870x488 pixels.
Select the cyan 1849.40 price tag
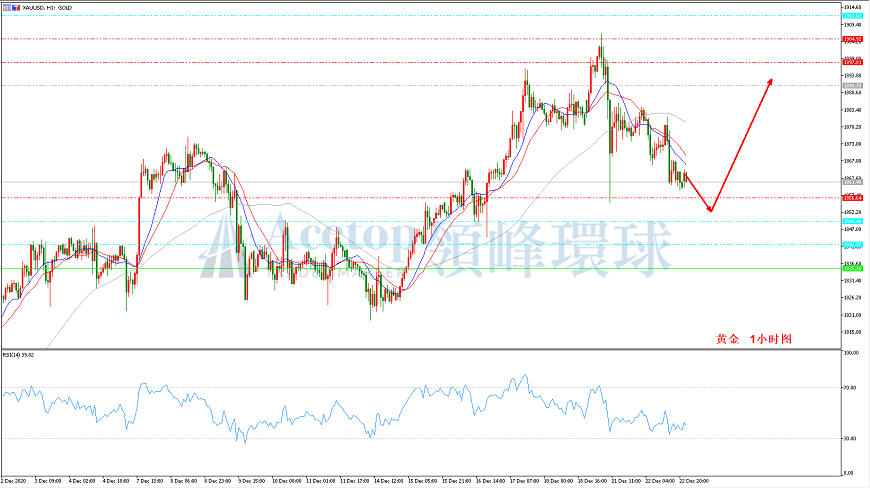coord(852,221)
